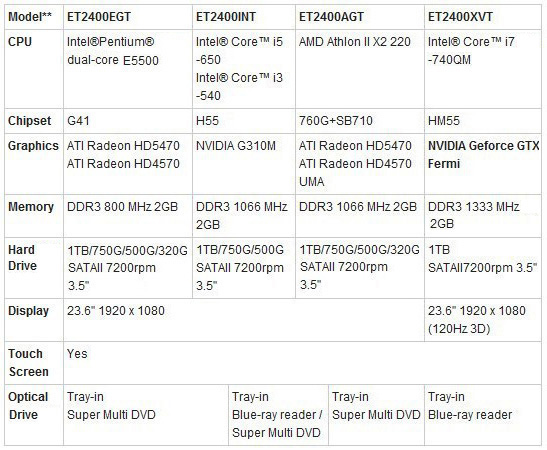Click the Chipset row label
547x450 pixels.
pos(29,121)
